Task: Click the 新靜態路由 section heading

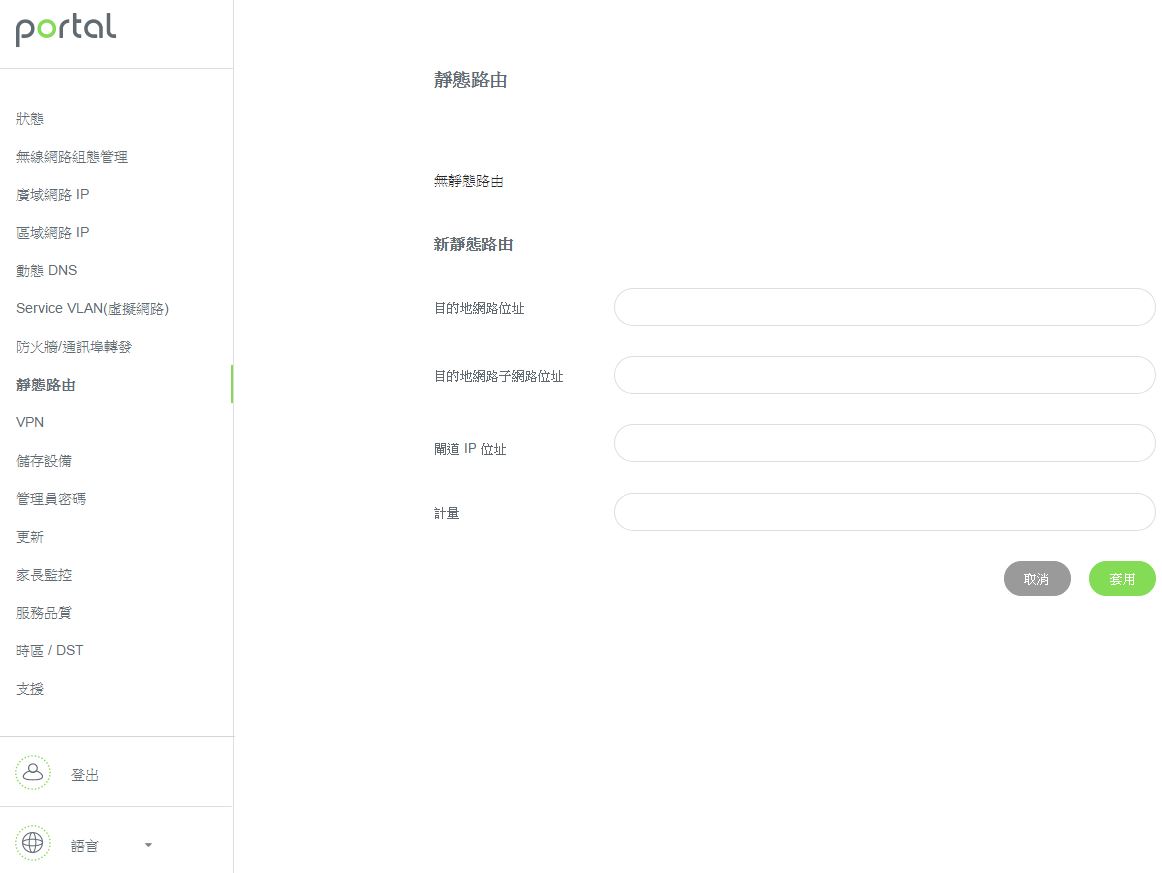Action: click(x=474, y=245)
